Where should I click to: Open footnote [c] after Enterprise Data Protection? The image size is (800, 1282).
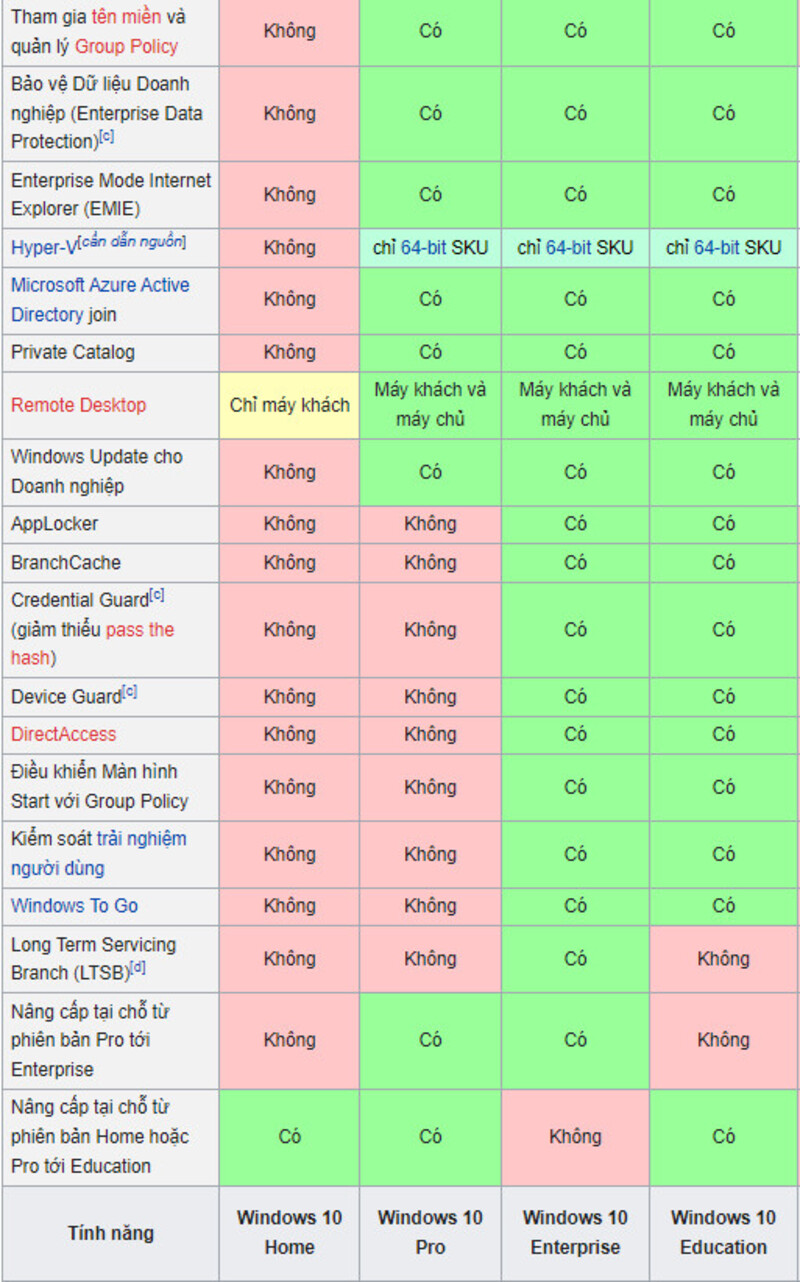tap(107, 137)
